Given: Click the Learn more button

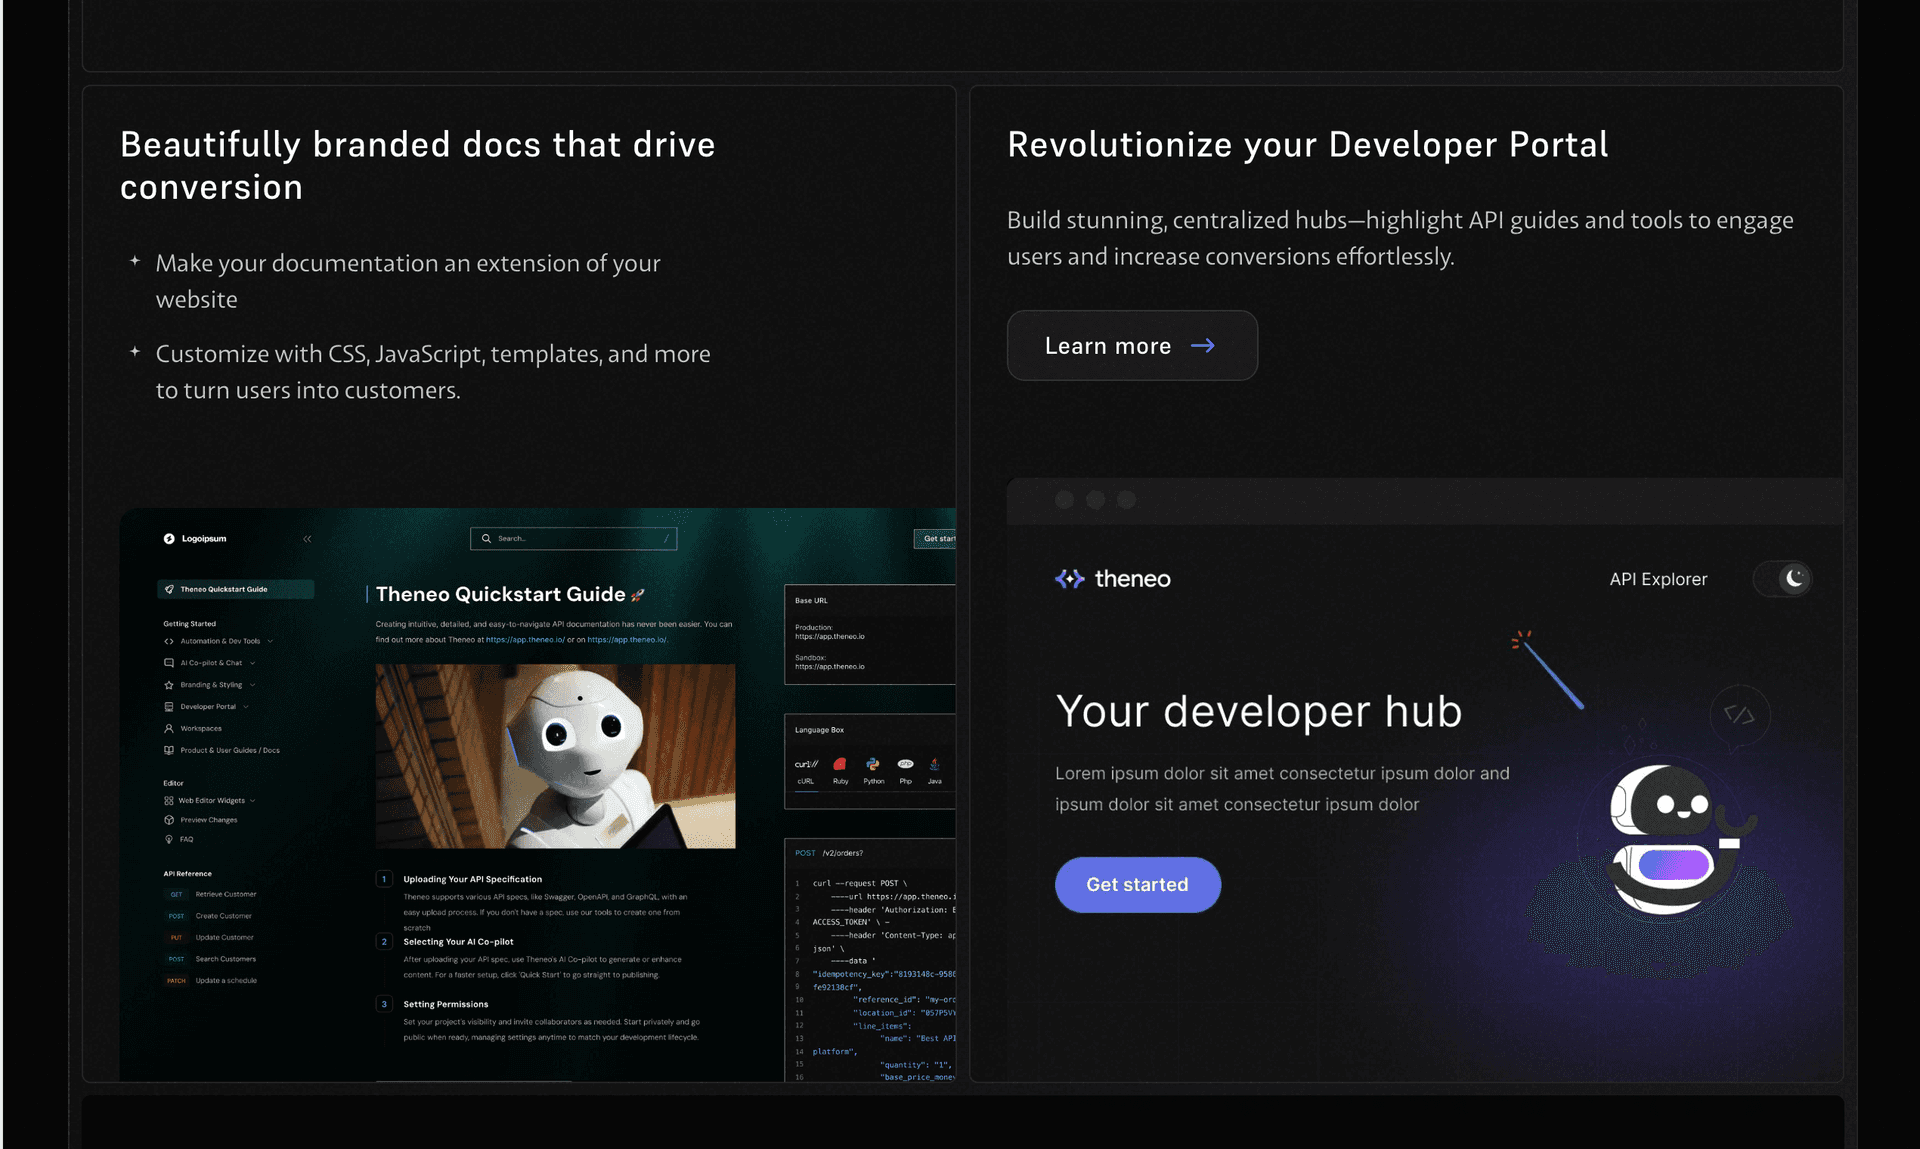Looking at the screenshot, I should pos(1132,345).
